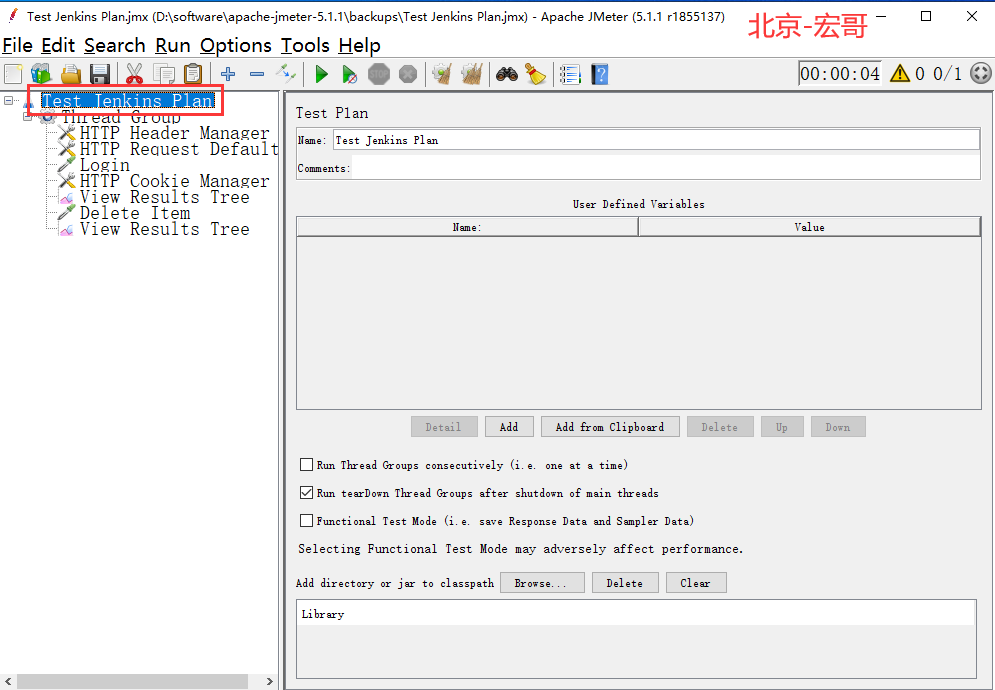
Task: Collapse the Test Jenkins Plan tree node
Action: [8, 100]
